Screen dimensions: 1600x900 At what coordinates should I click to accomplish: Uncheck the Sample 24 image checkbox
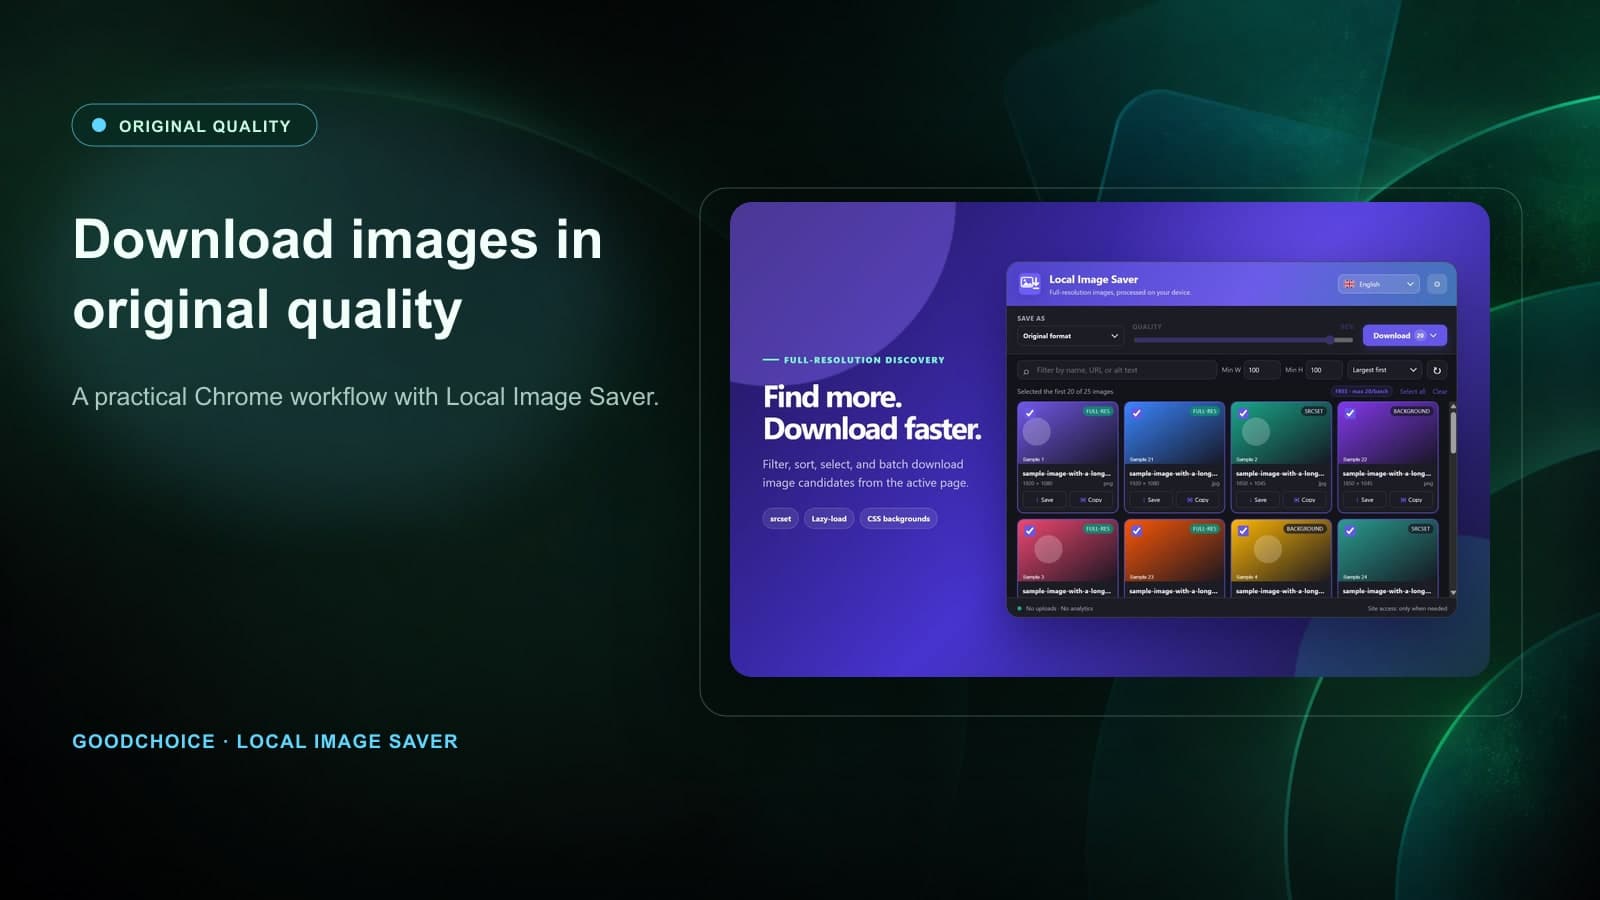tap(1350, 531)
